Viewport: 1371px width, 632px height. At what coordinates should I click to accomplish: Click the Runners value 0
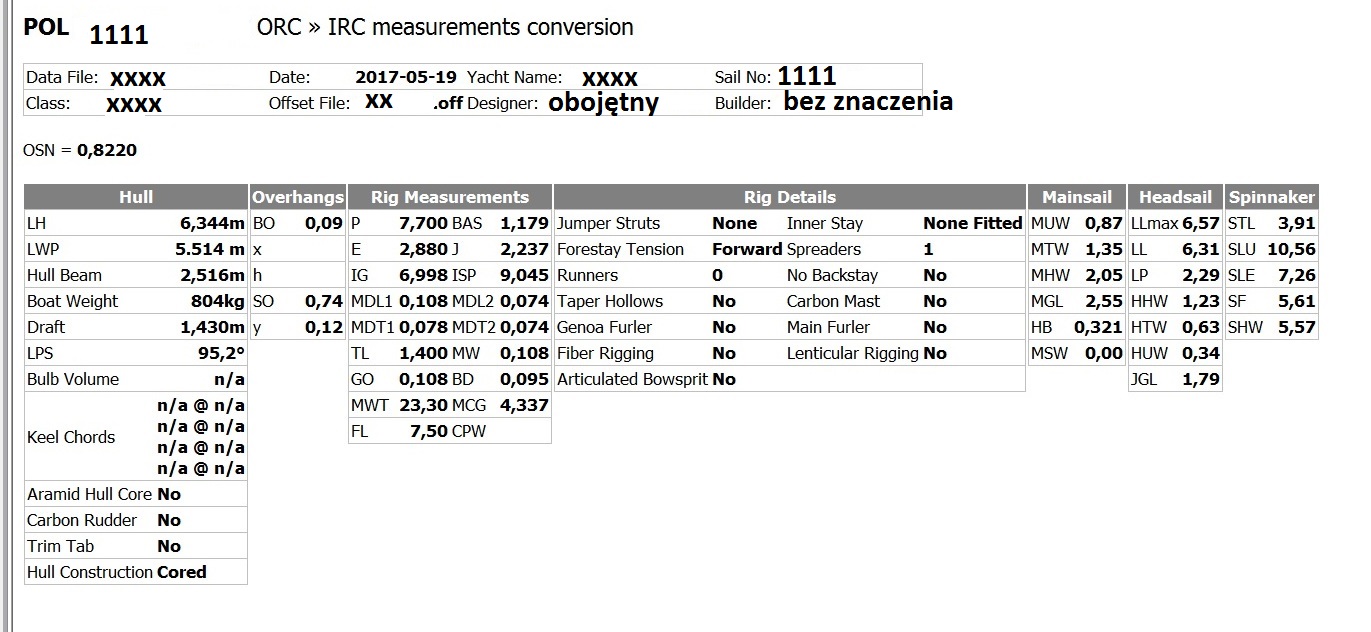(717, 275)
